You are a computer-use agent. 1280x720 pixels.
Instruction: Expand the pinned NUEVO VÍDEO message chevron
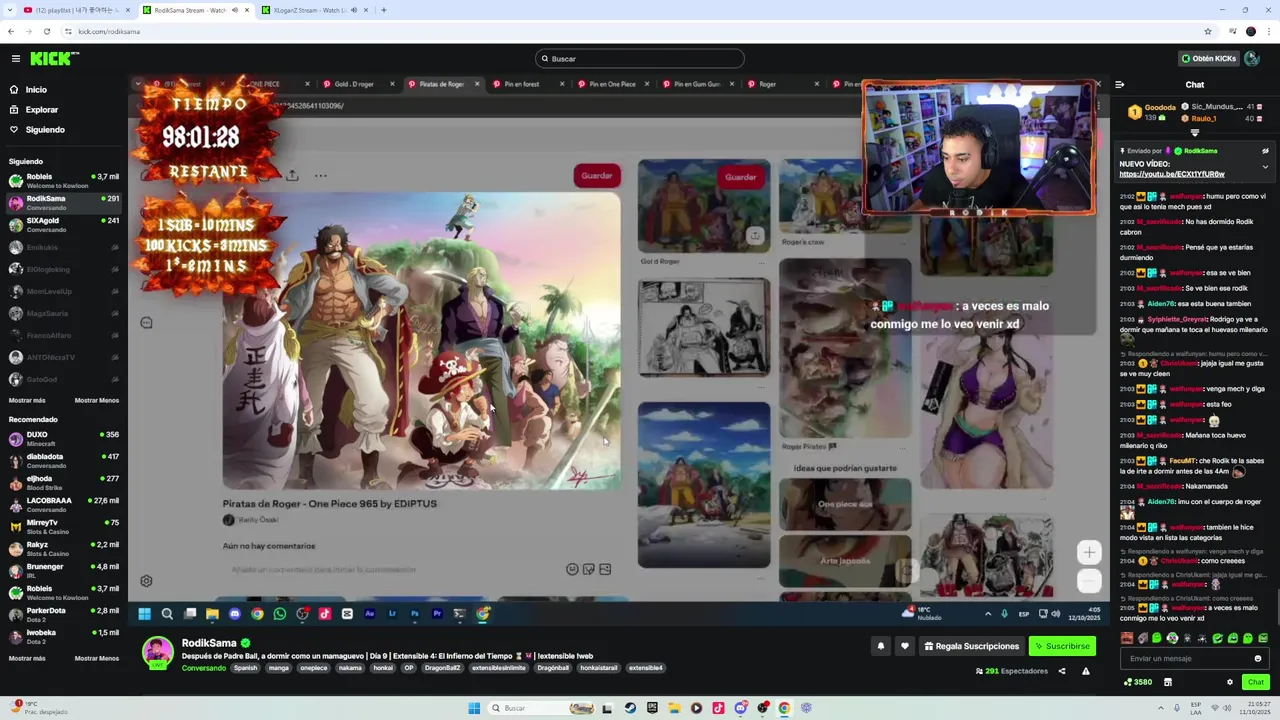point(1265,167)
